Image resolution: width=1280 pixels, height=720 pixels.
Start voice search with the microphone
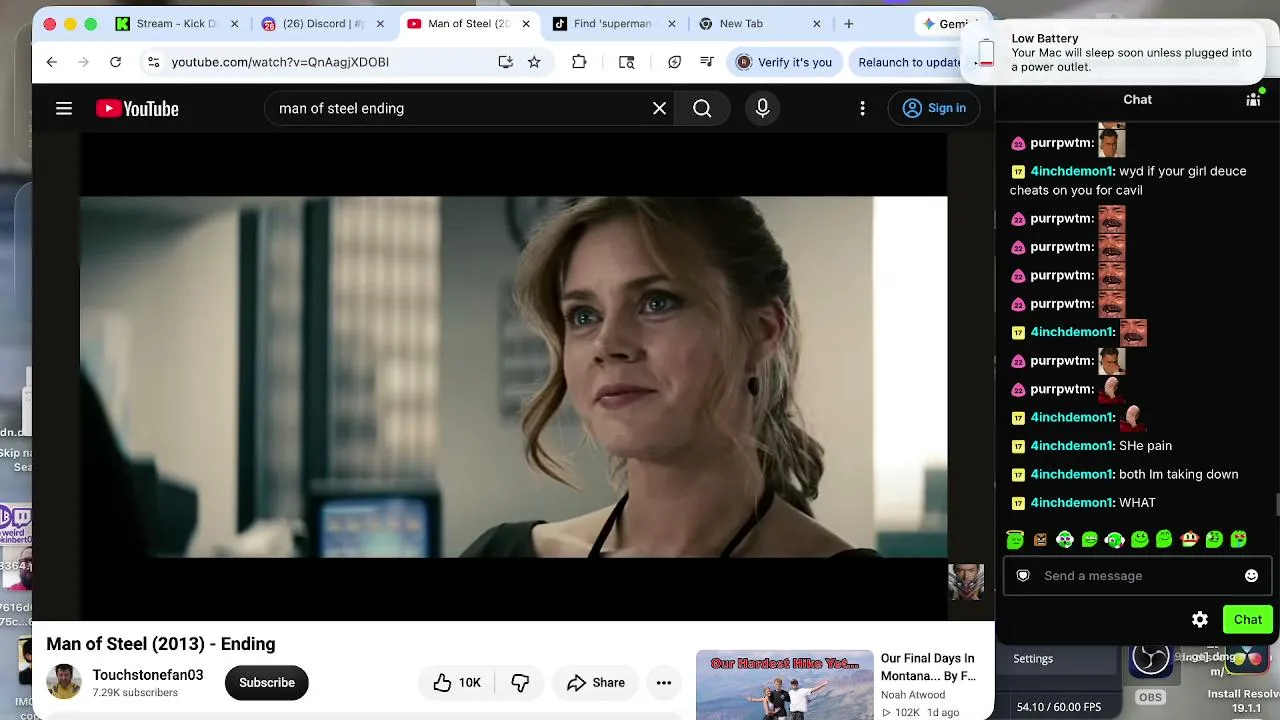pos(763,108)
